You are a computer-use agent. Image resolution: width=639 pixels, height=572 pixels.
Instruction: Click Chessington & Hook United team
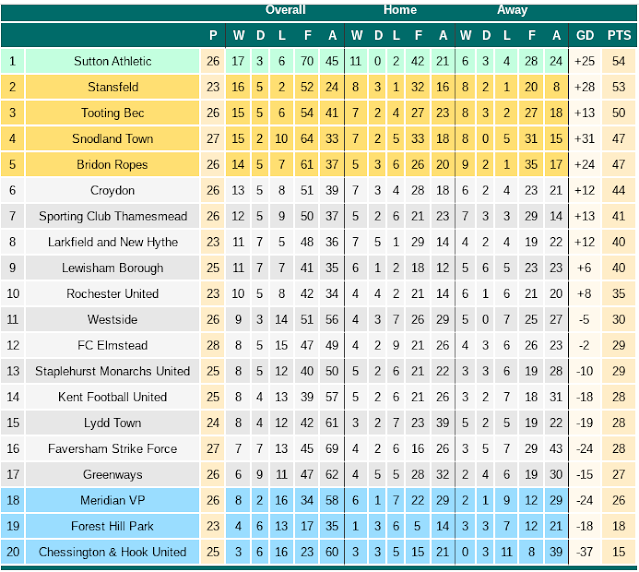tap(112, 552)
